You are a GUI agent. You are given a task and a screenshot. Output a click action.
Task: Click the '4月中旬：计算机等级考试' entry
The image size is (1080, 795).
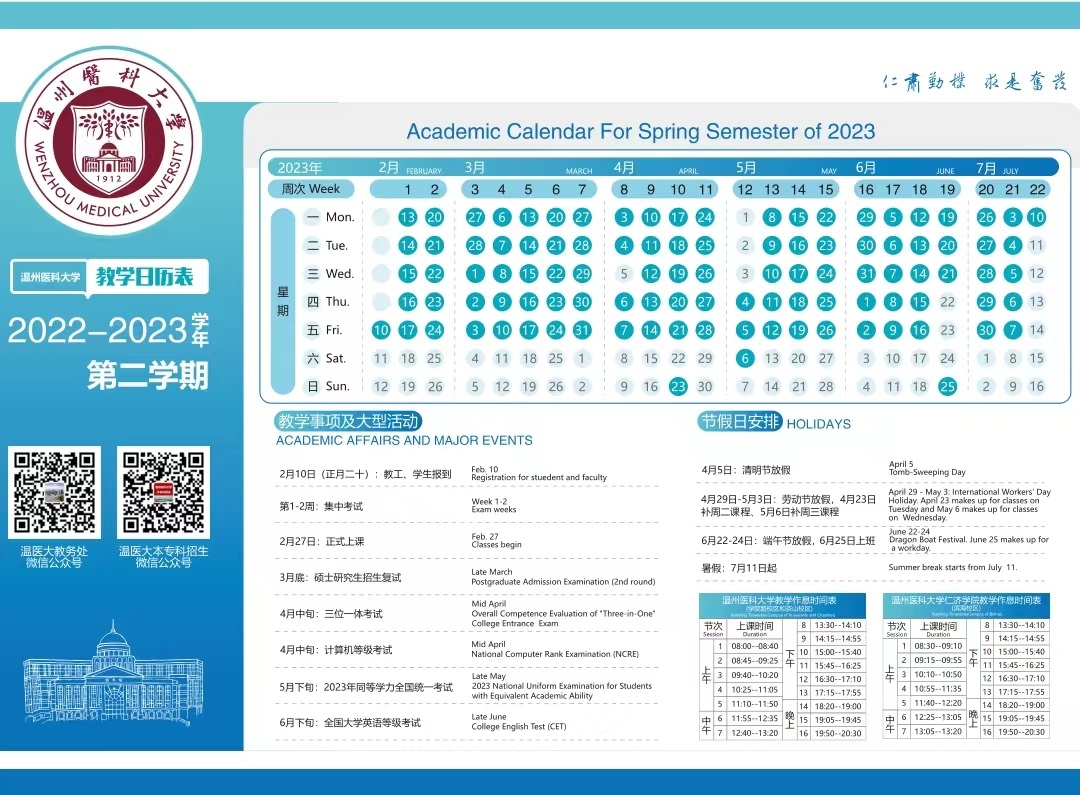pyautogui.click(x=335, y=650)
